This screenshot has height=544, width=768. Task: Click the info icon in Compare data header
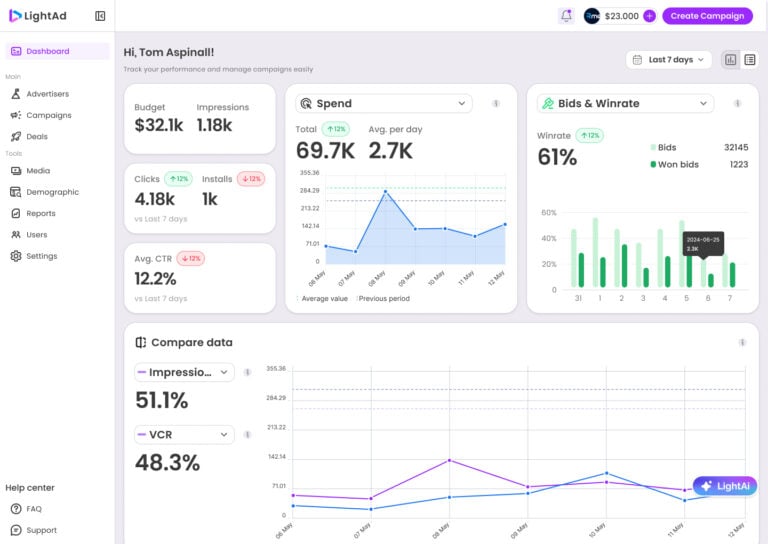click(x=742, y=342)
